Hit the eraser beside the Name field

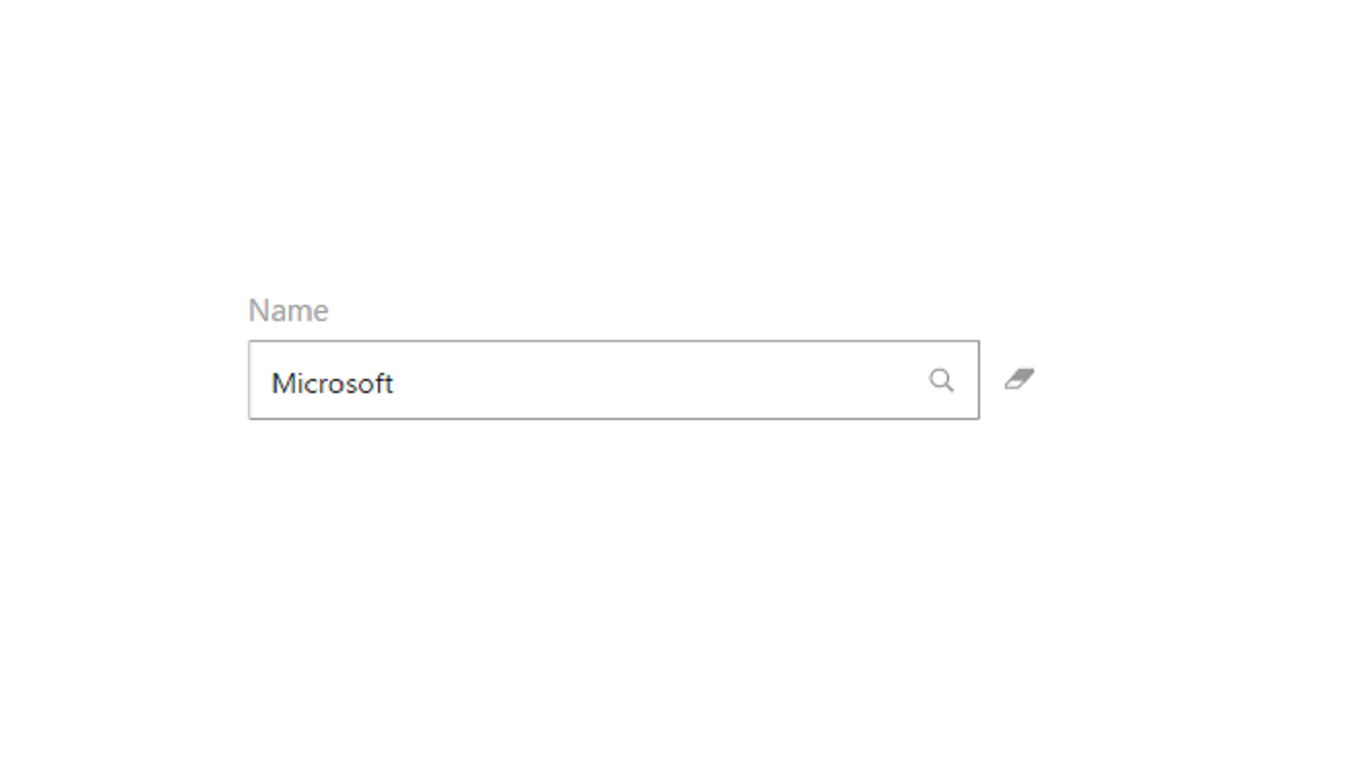click(x=1019, y=379)
